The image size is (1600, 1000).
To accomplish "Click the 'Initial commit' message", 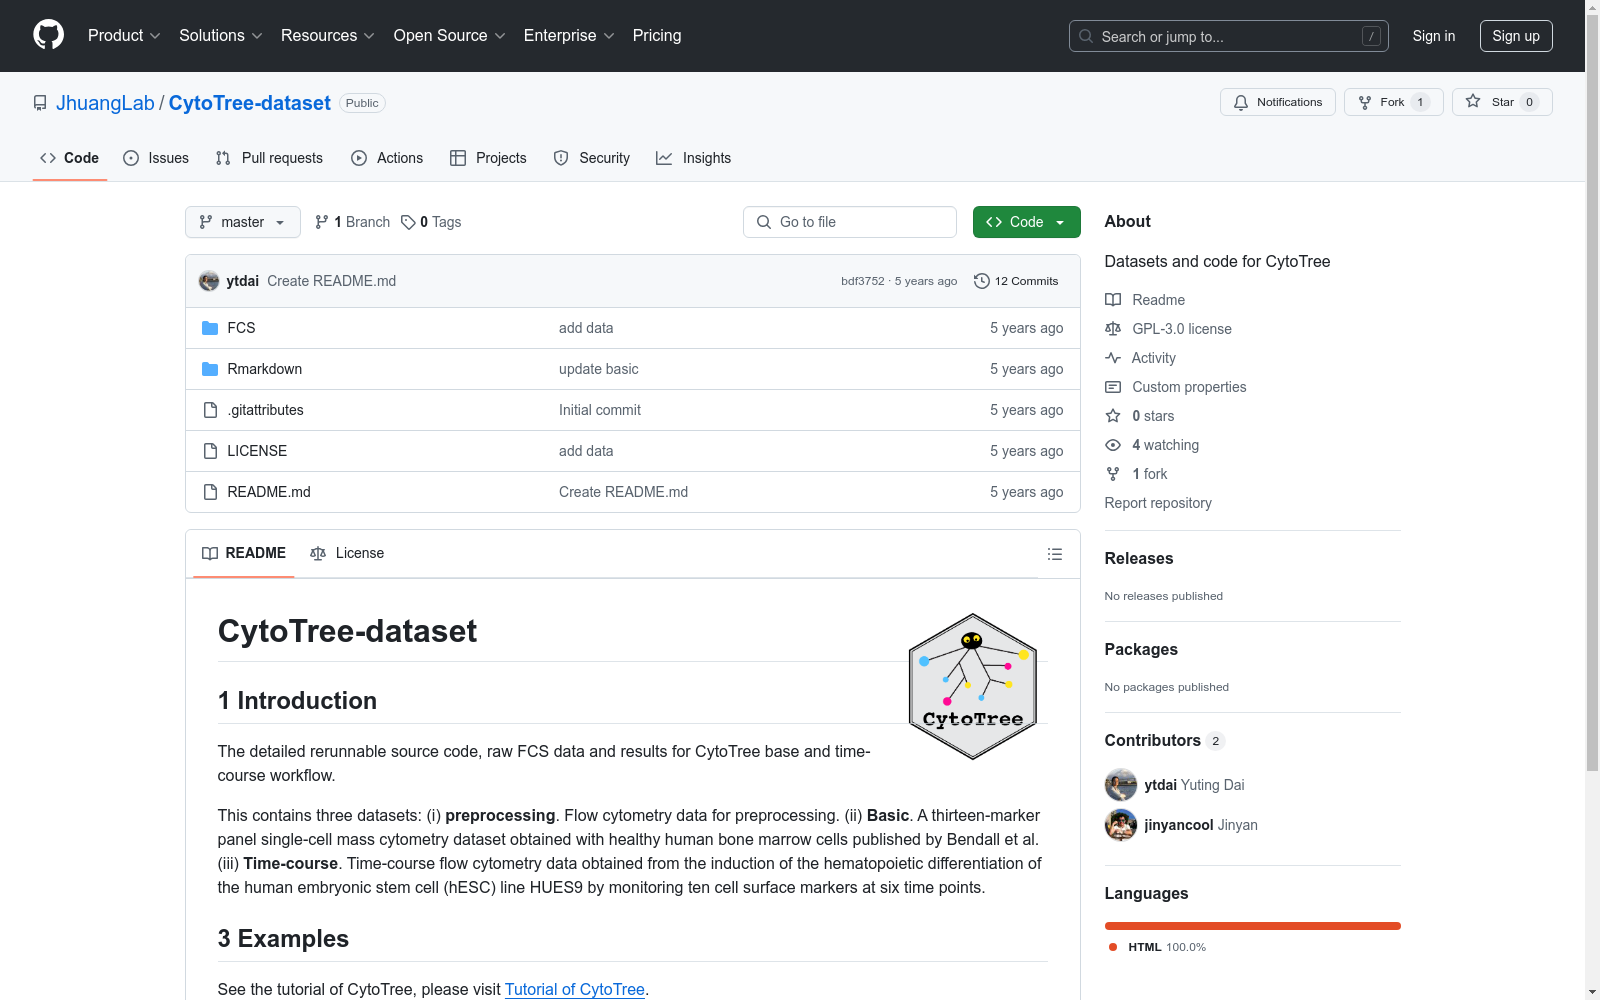I will coord(600,410).
